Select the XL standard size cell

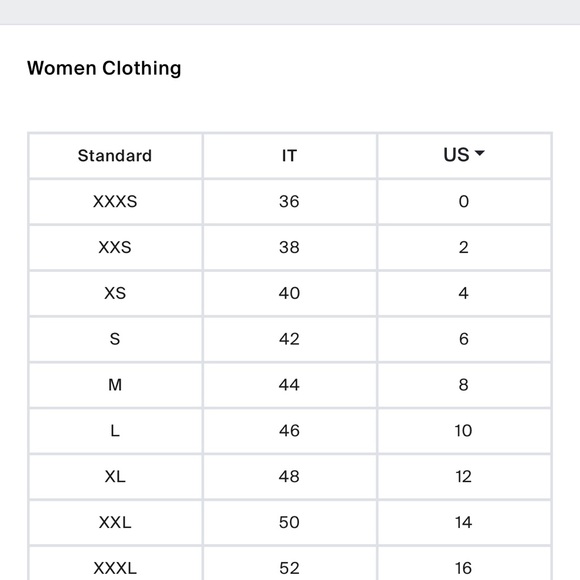(x=115, y=477)
